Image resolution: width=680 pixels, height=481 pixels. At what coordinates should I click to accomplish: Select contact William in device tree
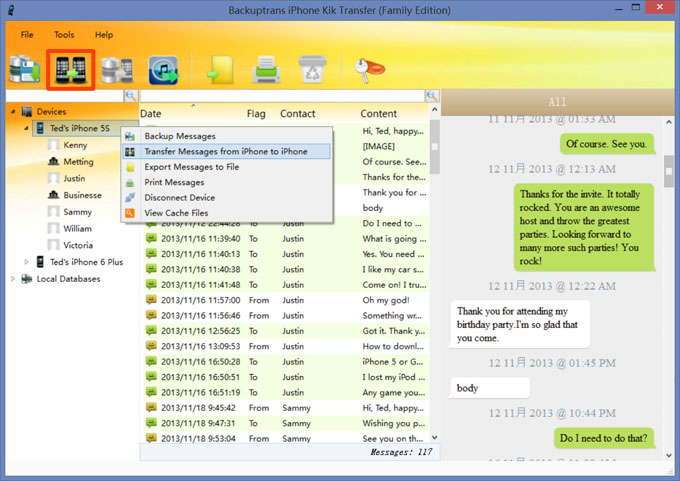click(x=77, y=228)
